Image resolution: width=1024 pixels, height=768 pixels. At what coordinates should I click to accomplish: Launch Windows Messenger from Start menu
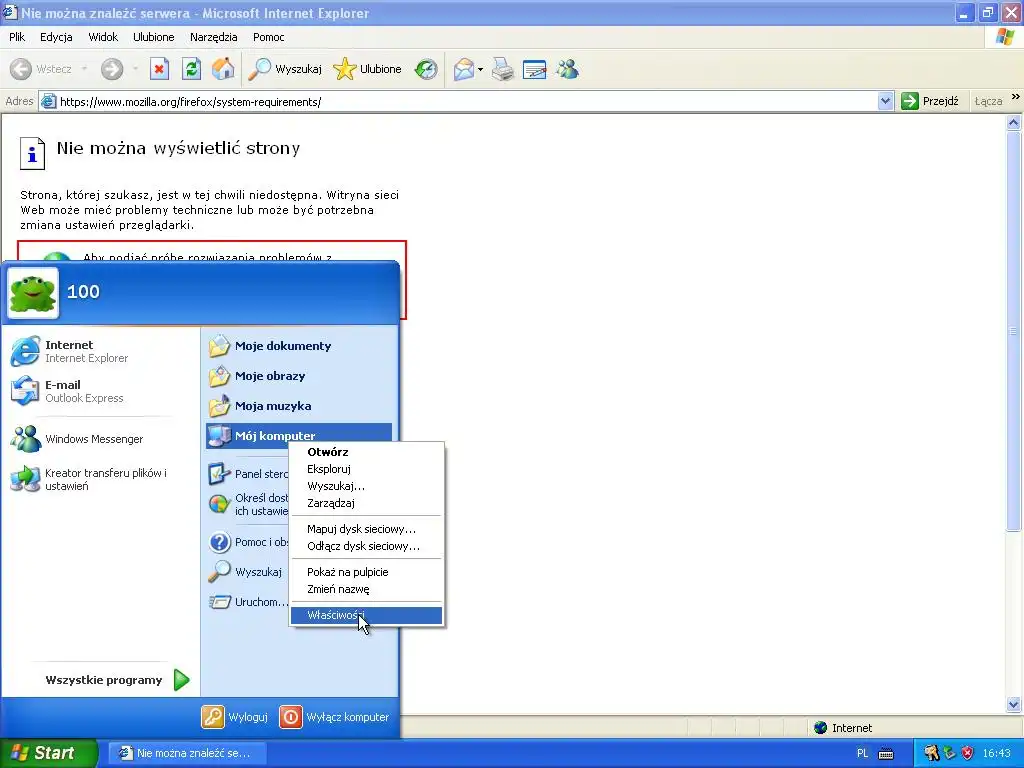point(100,439)
